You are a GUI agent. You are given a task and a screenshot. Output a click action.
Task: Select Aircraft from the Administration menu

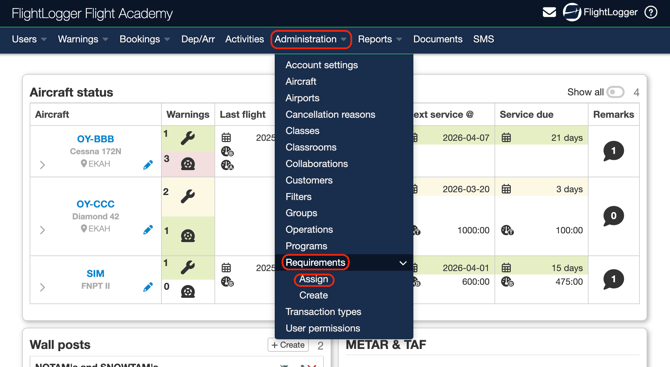pyautogui.click(x=301, y=81)
